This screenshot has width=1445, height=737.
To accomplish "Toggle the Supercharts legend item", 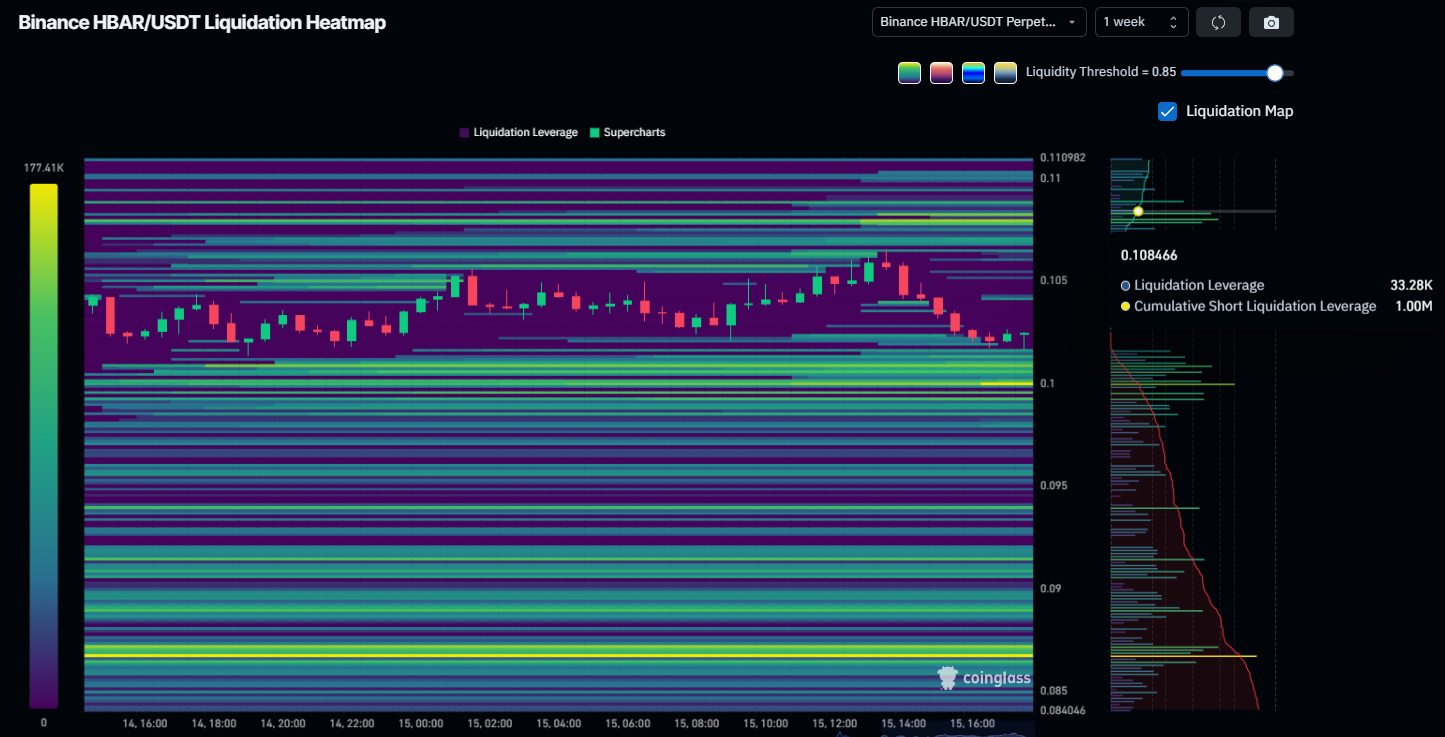I will tap(627, 131).
